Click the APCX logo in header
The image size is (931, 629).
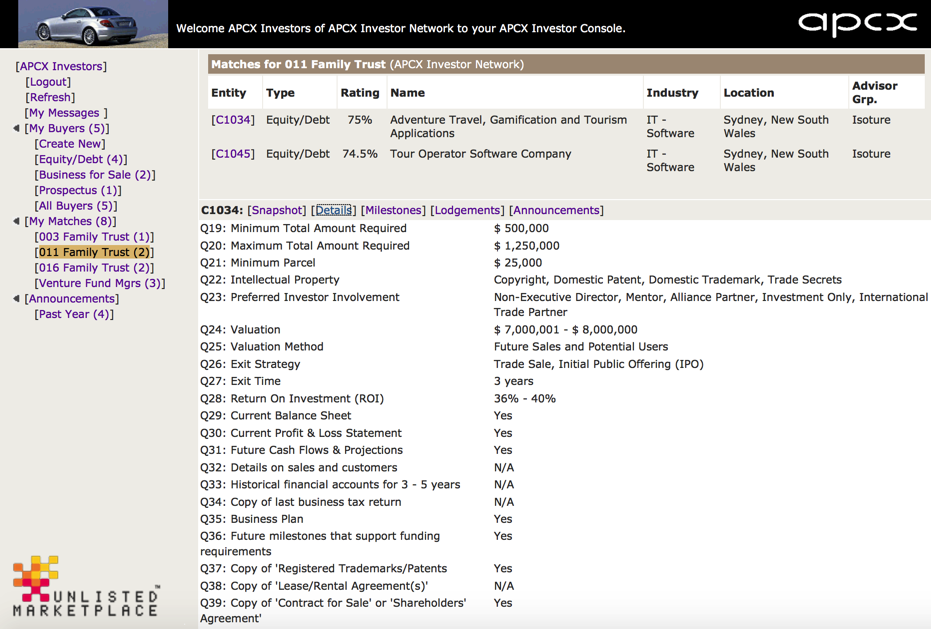(857, 24)
